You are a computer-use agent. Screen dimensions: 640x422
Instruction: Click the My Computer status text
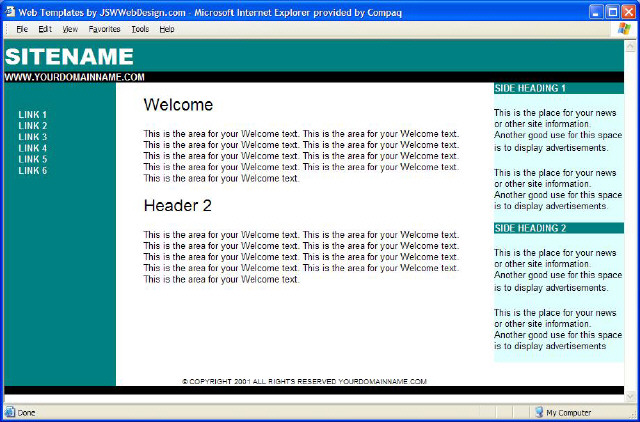click(569, 413)
